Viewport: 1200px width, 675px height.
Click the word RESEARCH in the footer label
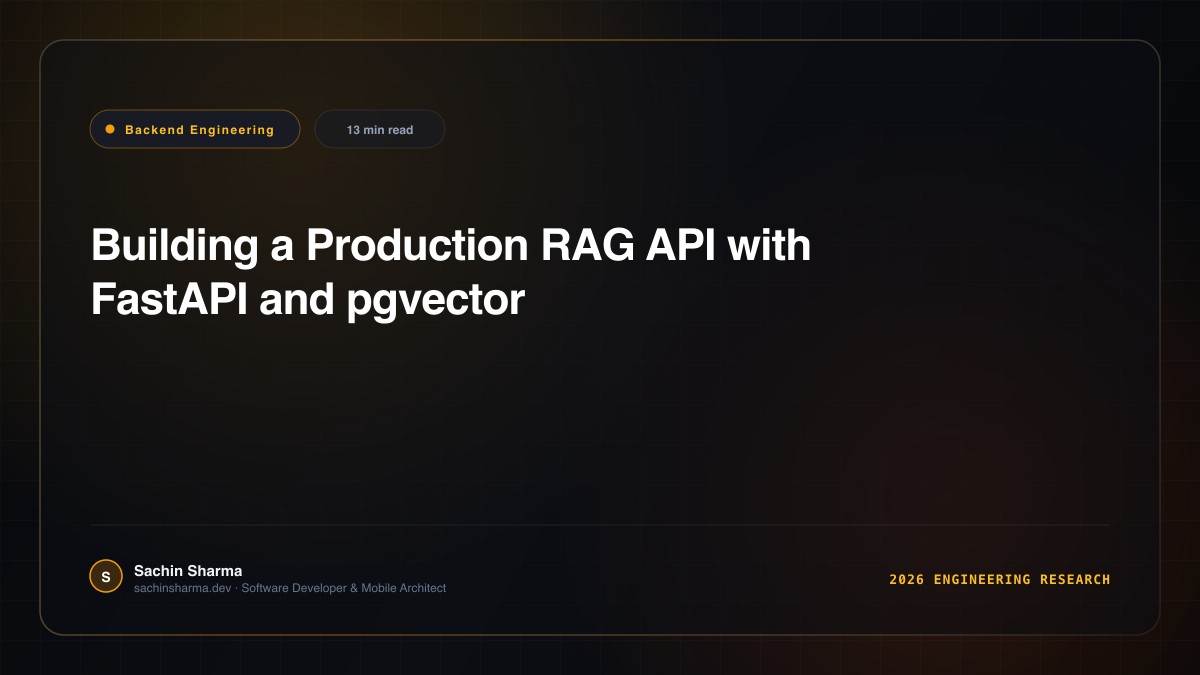tap(1075, 580)
